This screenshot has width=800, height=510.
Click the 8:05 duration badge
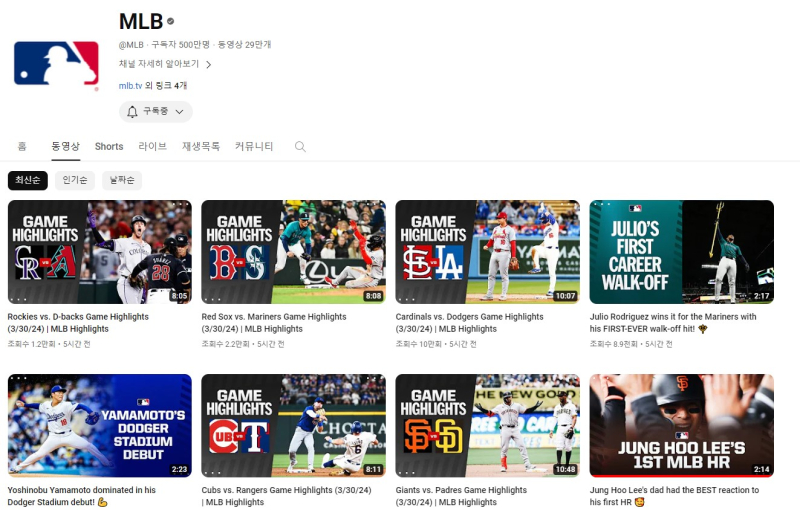pyautogui.click(x=179, y=296)
